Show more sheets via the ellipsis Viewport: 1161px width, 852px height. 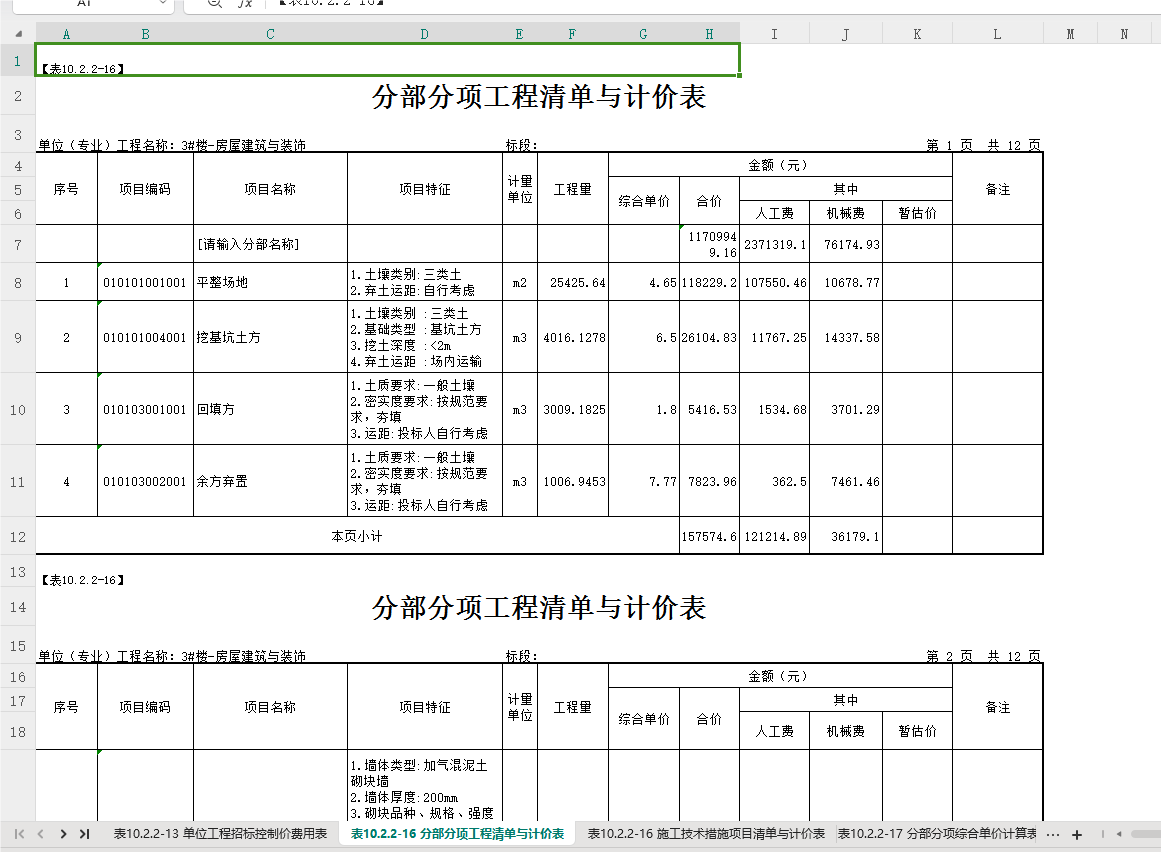click(x=1052, y=834)
